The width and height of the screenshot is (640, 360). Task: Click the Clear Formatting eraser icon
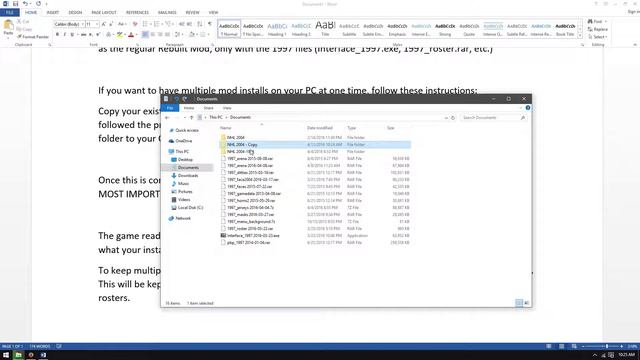(x=135, y=24)
